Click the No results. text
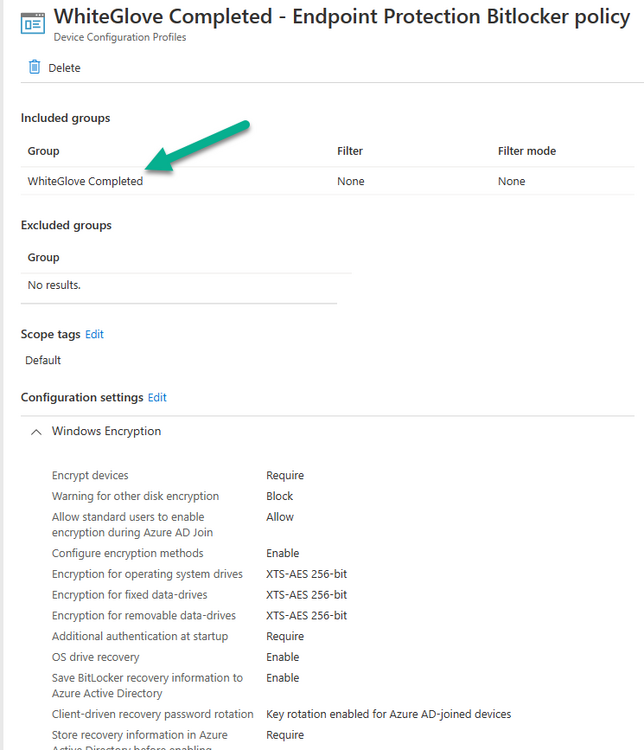 pos(54,285)
